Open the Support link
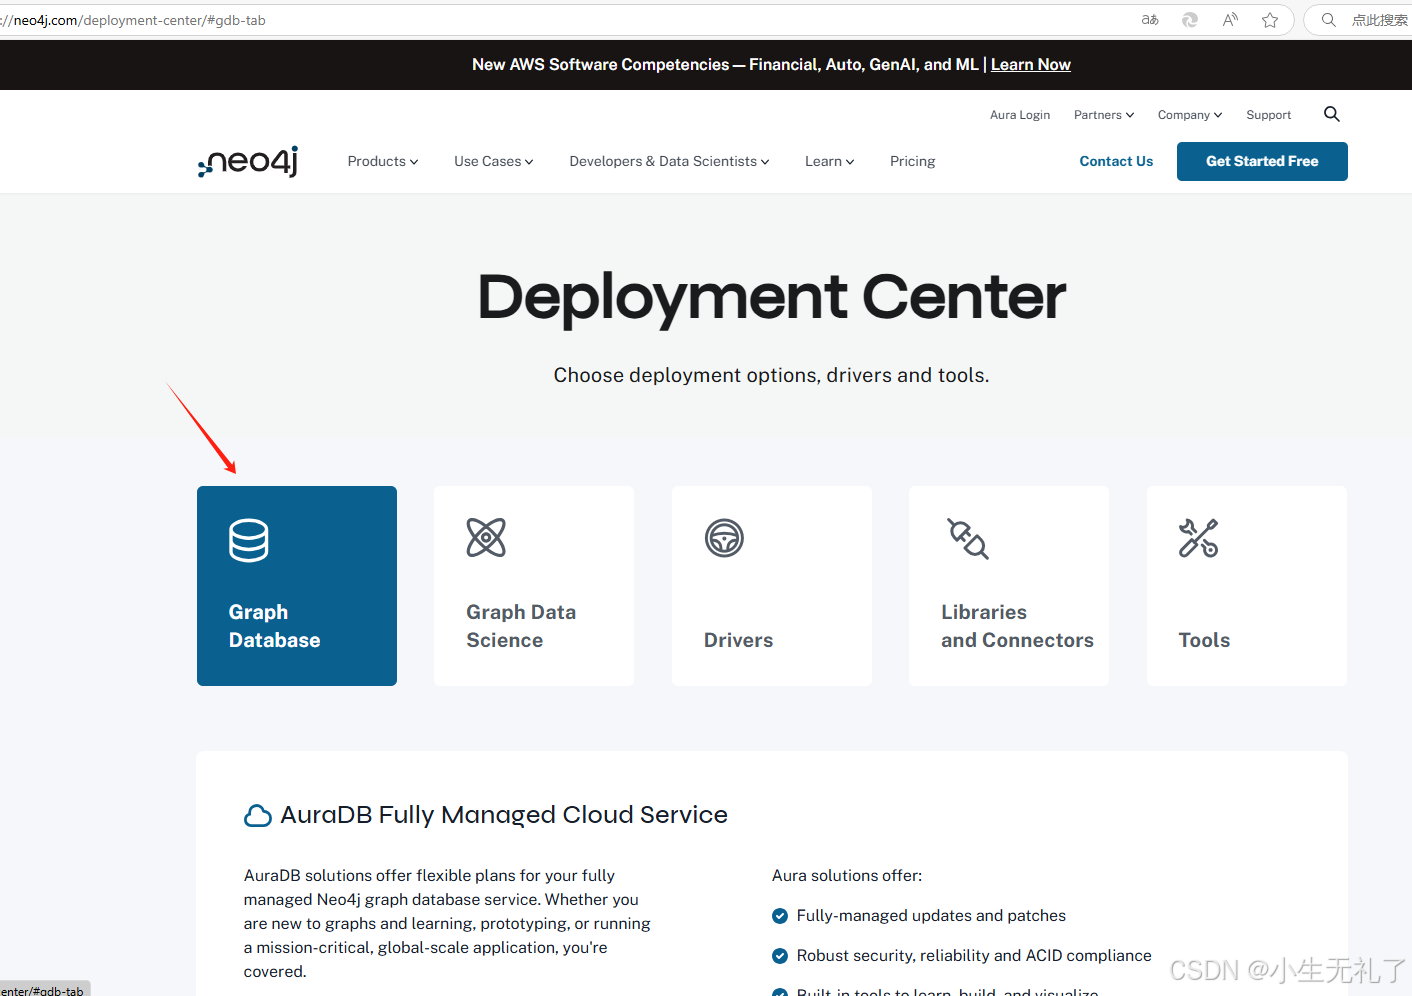Image resolution: width=1412 pixels, height=996 pixels. coord(1269,115)
